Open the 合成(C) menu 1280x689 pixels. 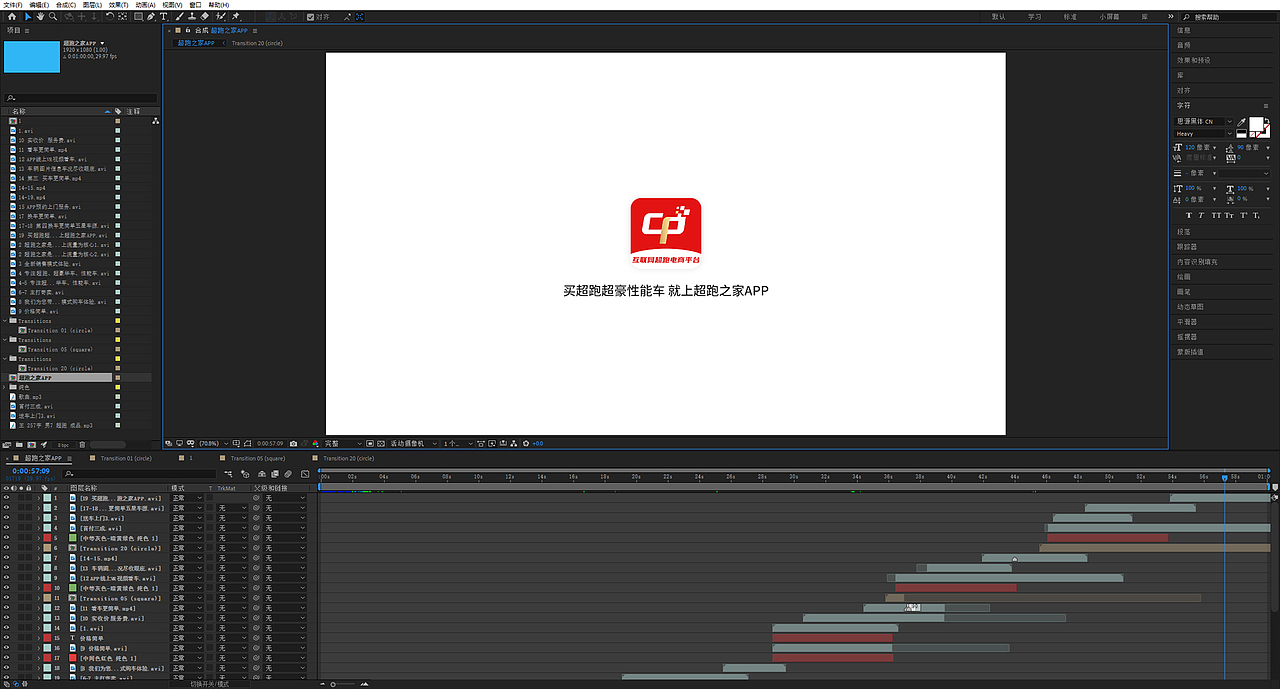pos(64,5)
